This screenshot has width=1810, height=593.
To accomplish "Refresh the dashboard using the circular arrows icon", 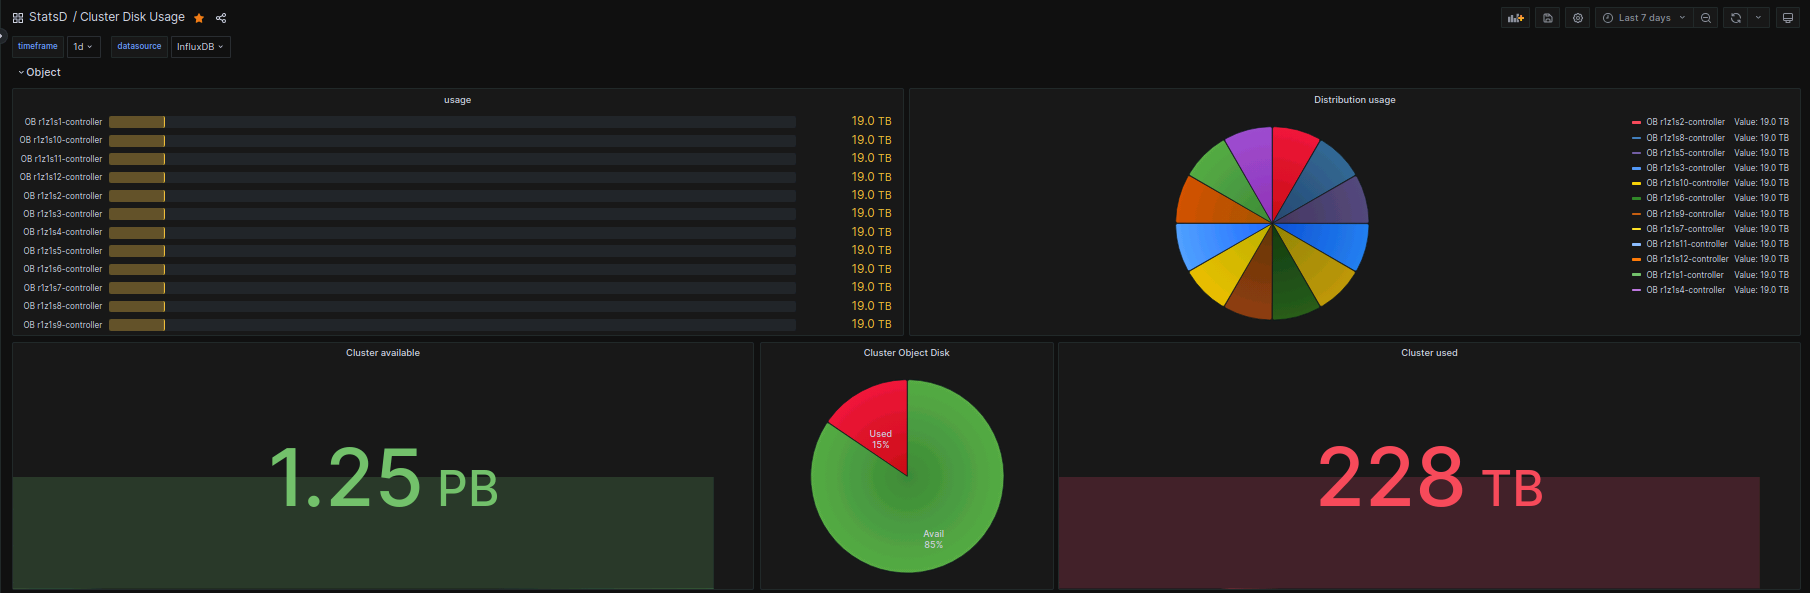I will (1736, 18).
